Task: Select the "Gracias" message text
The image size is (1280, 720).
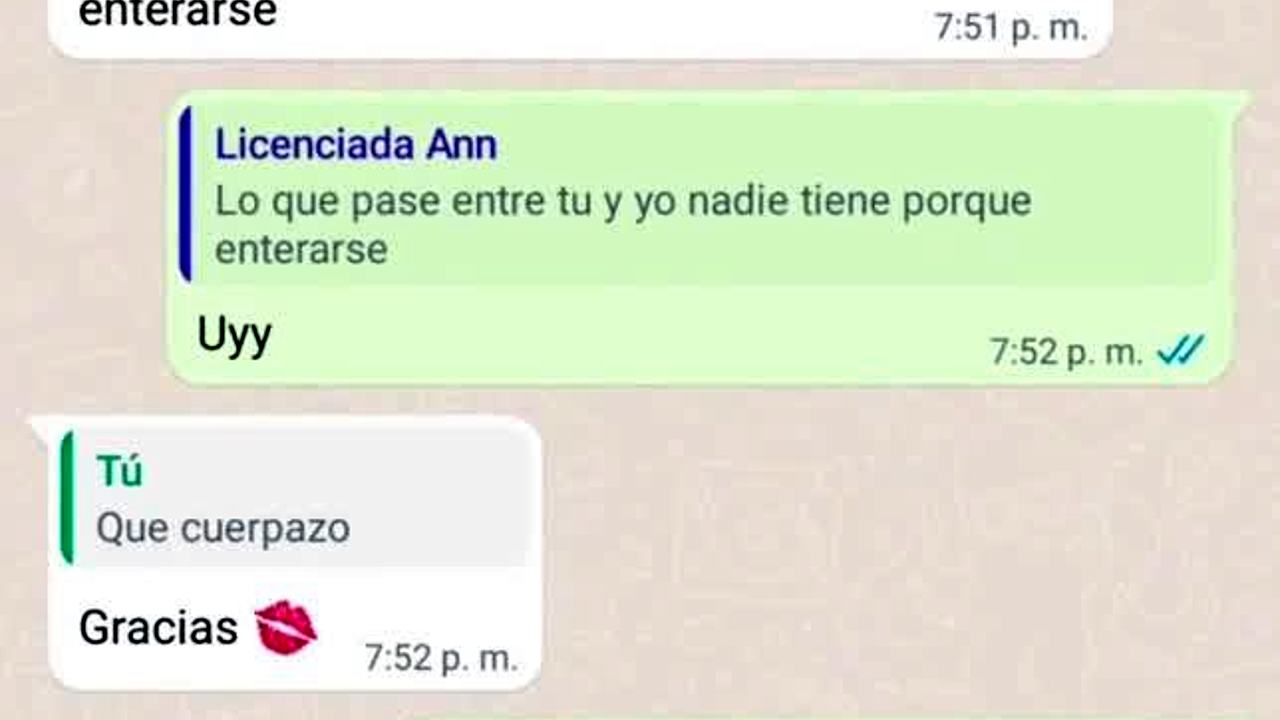Action: point(158,628)
